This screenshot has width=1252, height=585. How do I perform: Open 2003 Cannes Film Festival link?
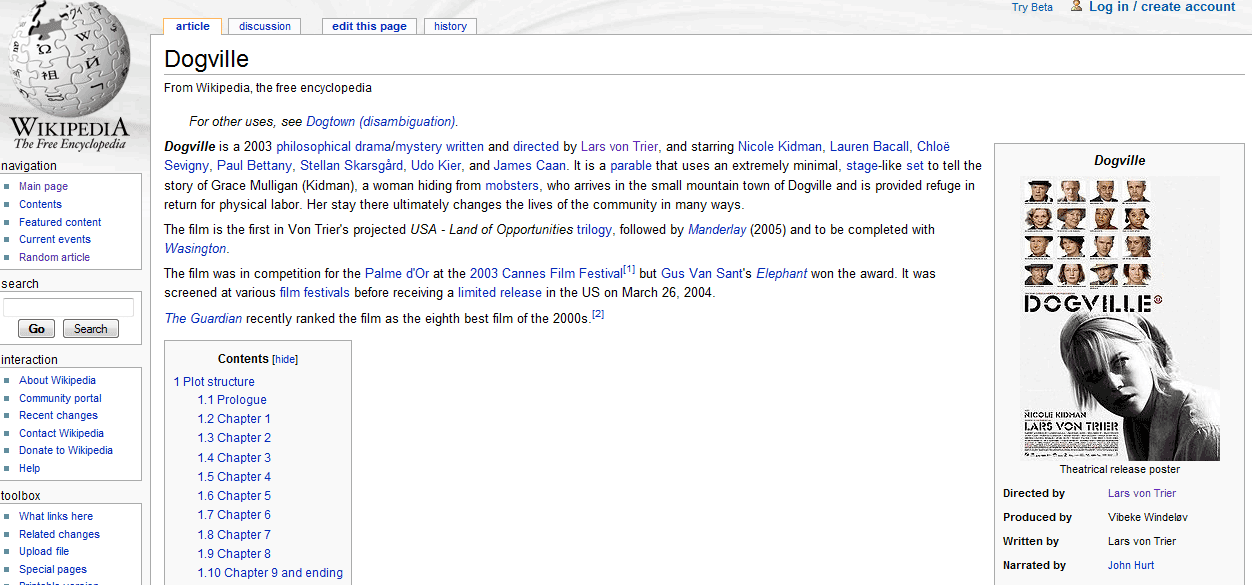(x=546, y=273)
